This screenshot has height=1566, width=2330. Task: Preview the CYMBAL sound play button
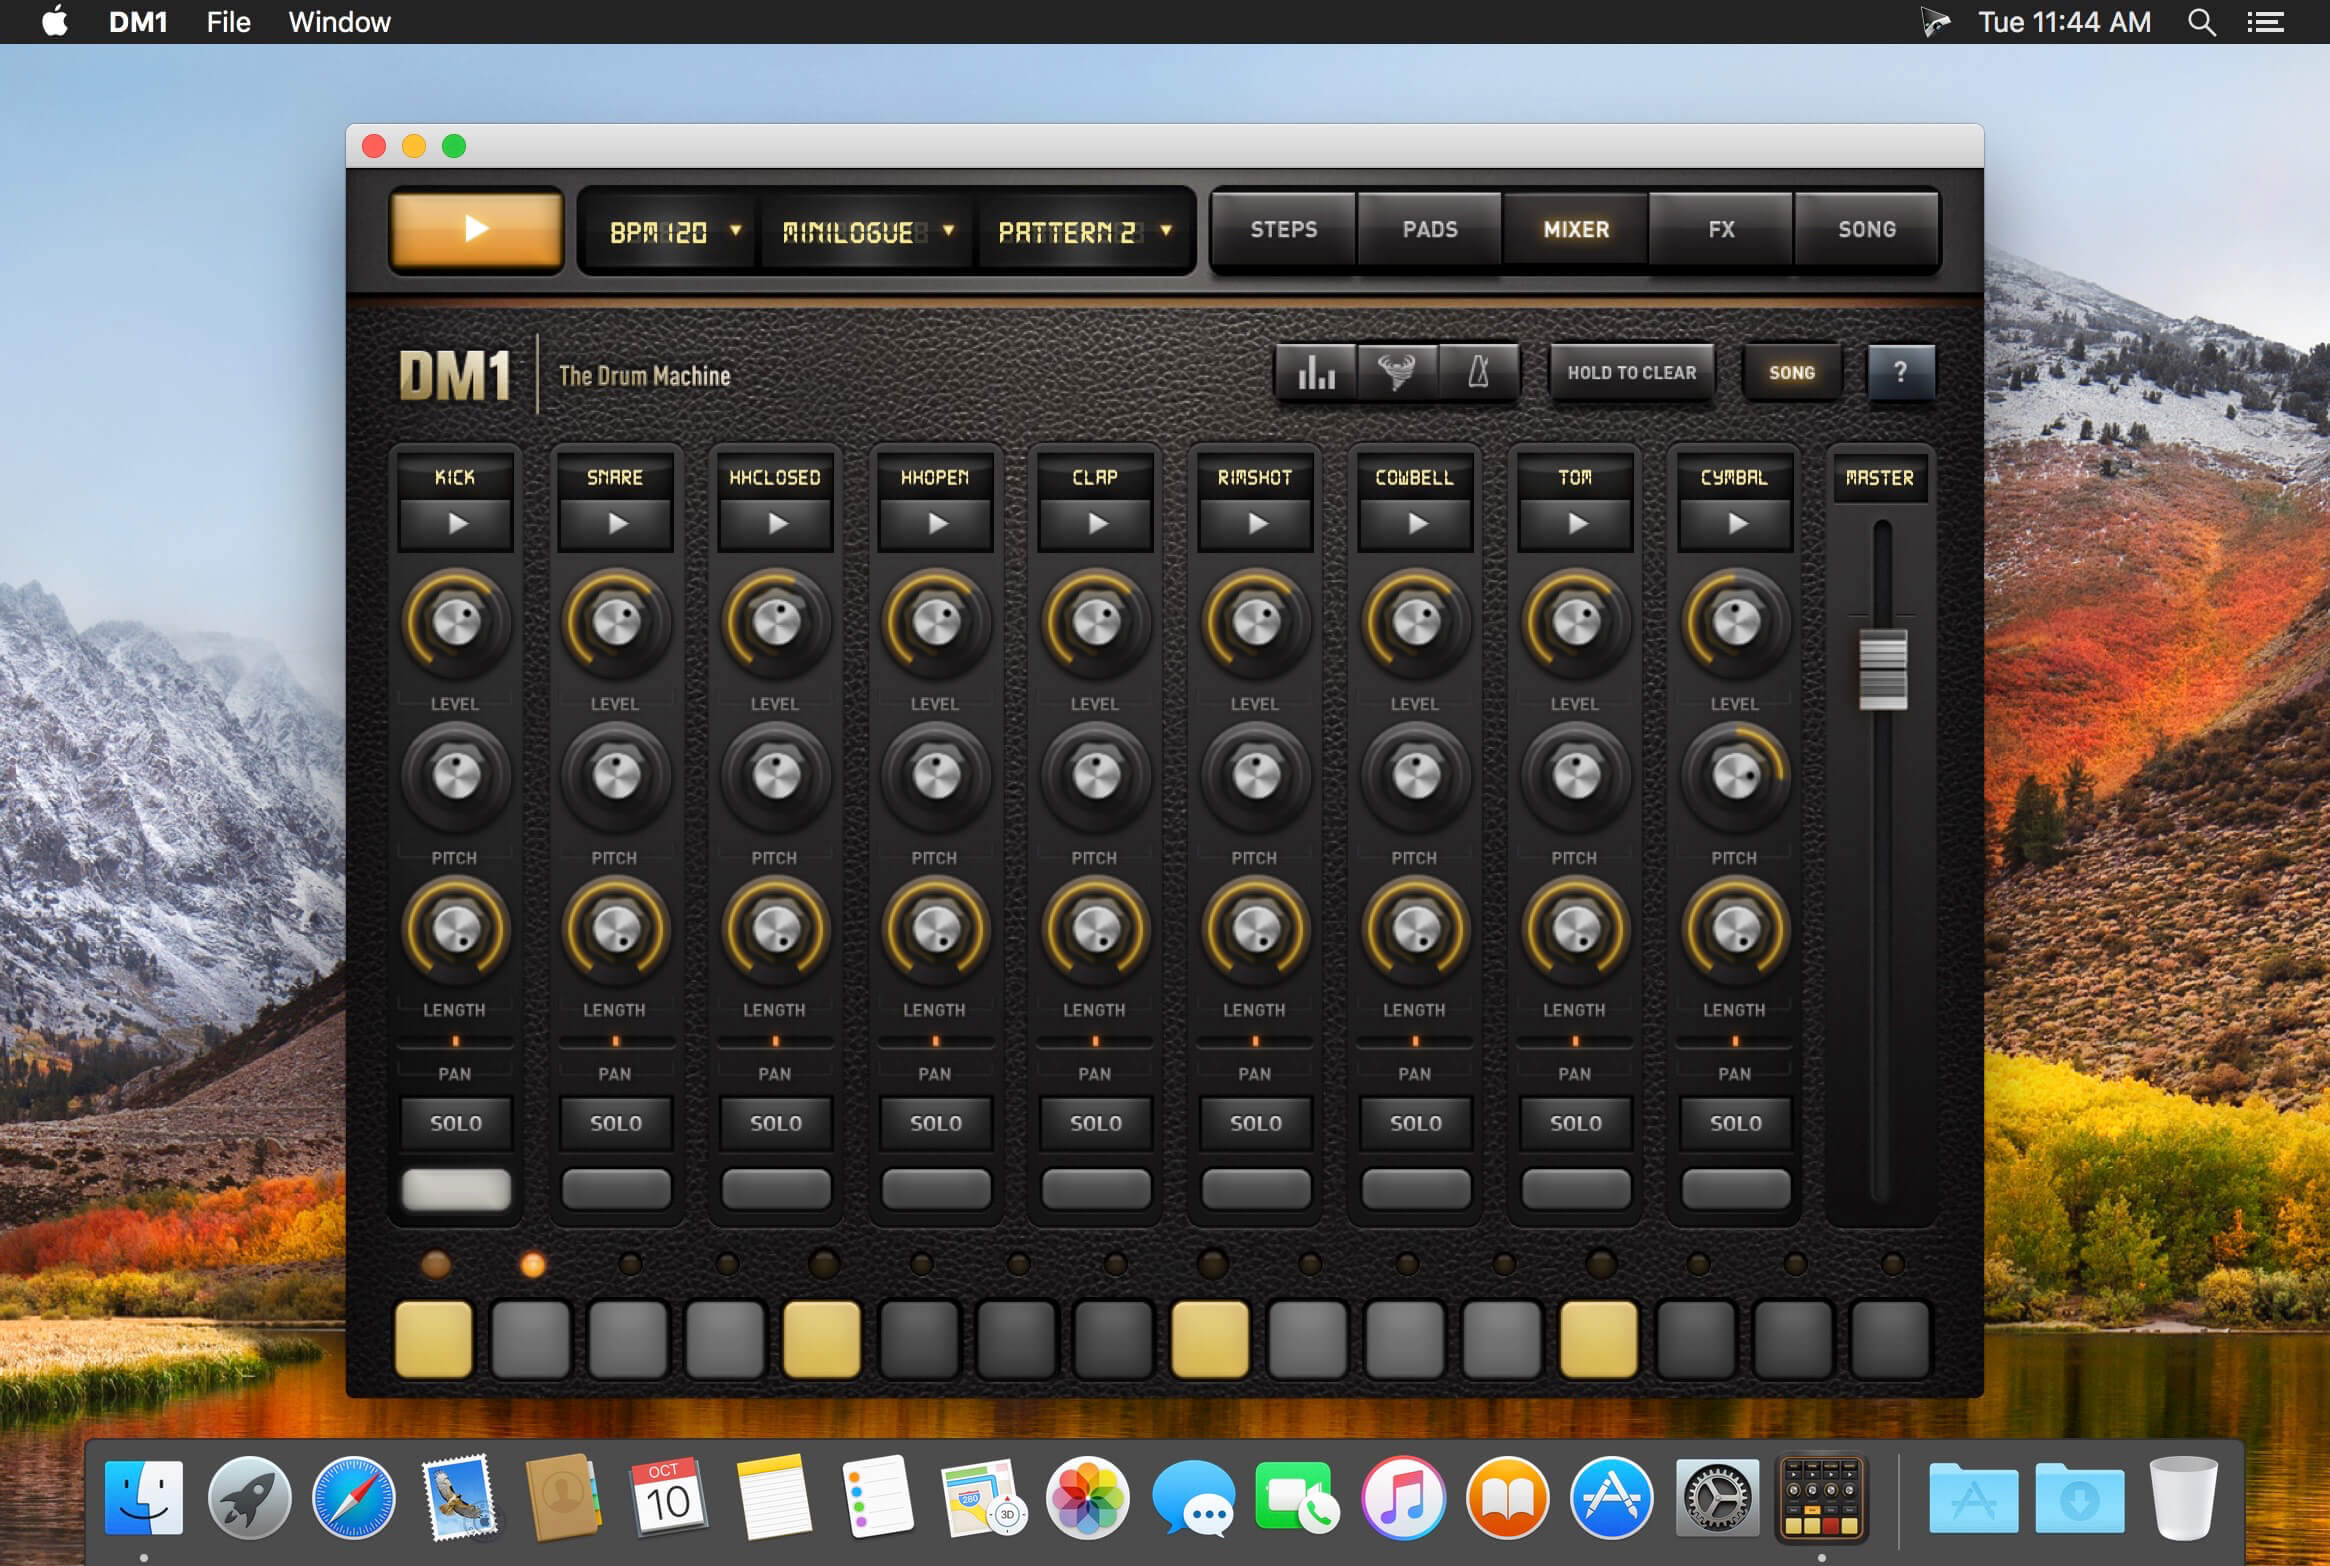tap(1736, 523)
